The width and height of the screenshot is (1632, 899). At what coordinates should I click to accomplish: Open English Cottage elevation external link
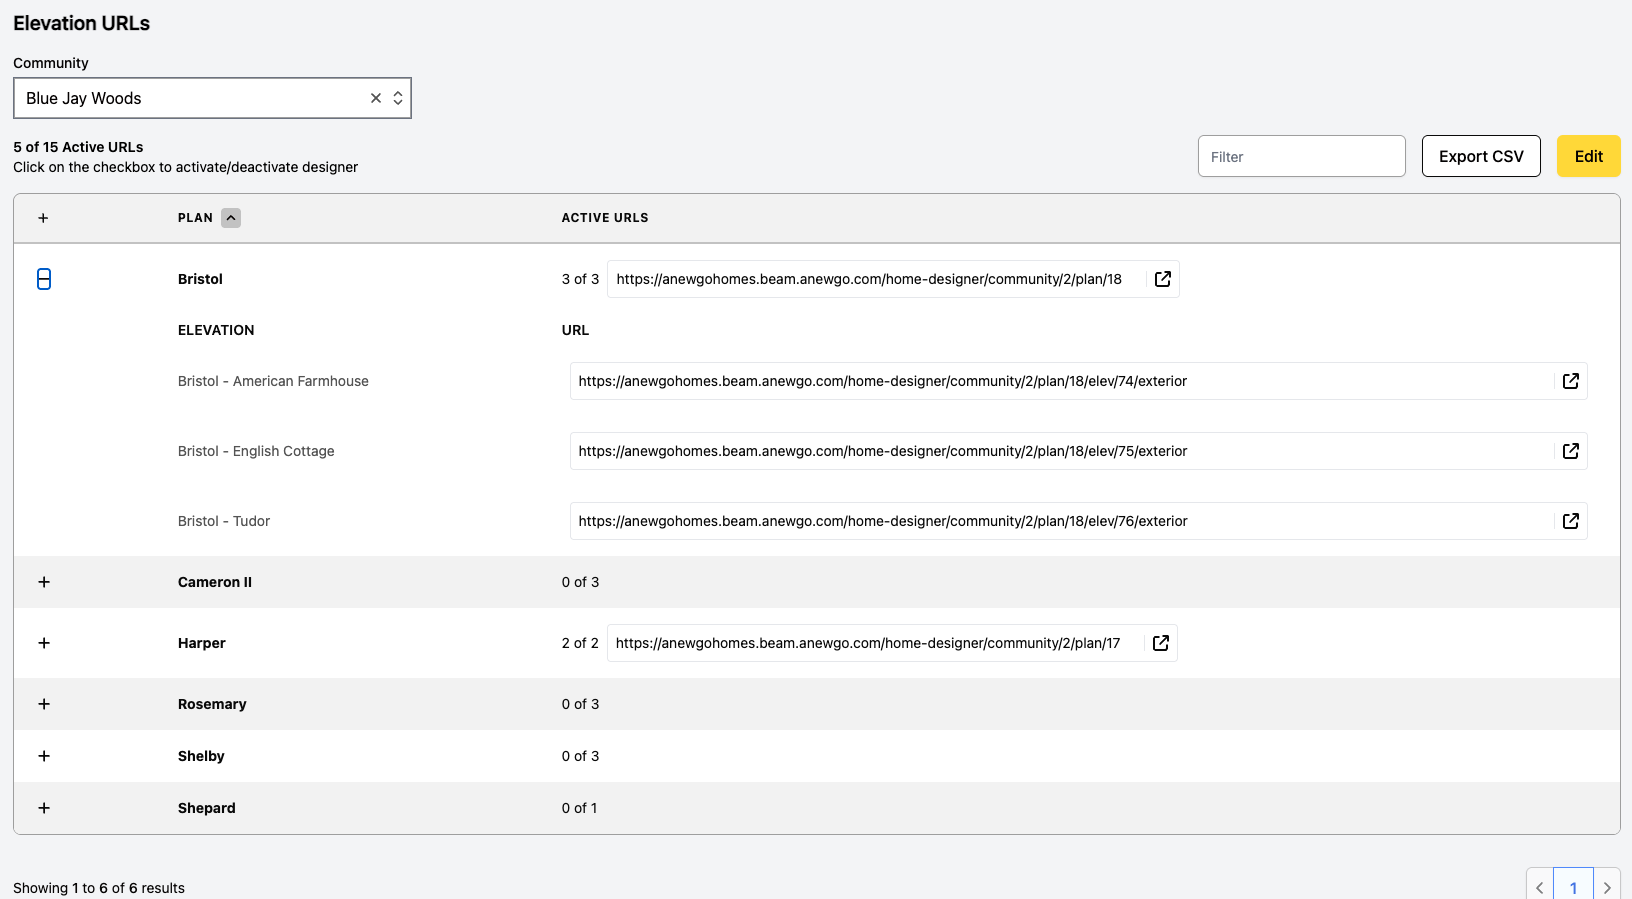point(1570,451)
